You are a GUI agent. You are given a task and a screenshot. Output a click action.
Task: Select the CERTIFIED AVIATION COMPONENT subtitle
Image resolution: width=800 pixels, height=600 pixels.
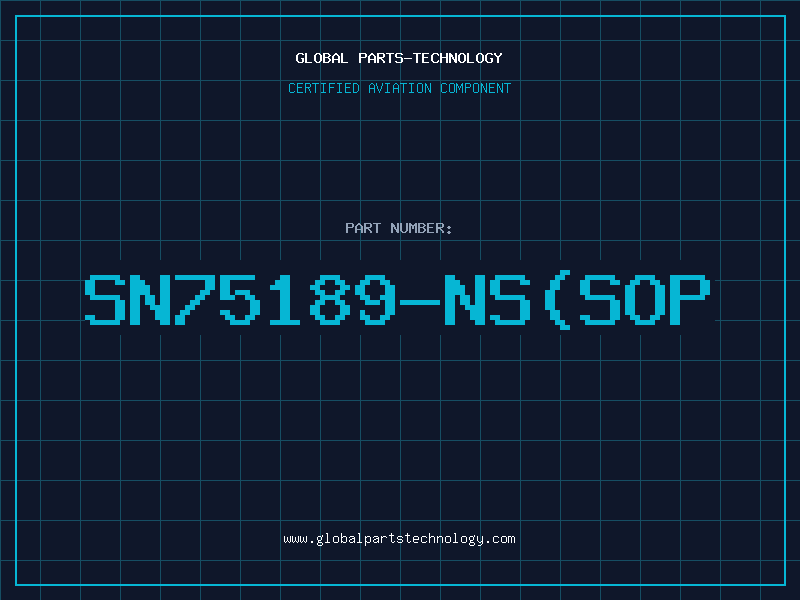click(399, 88)
